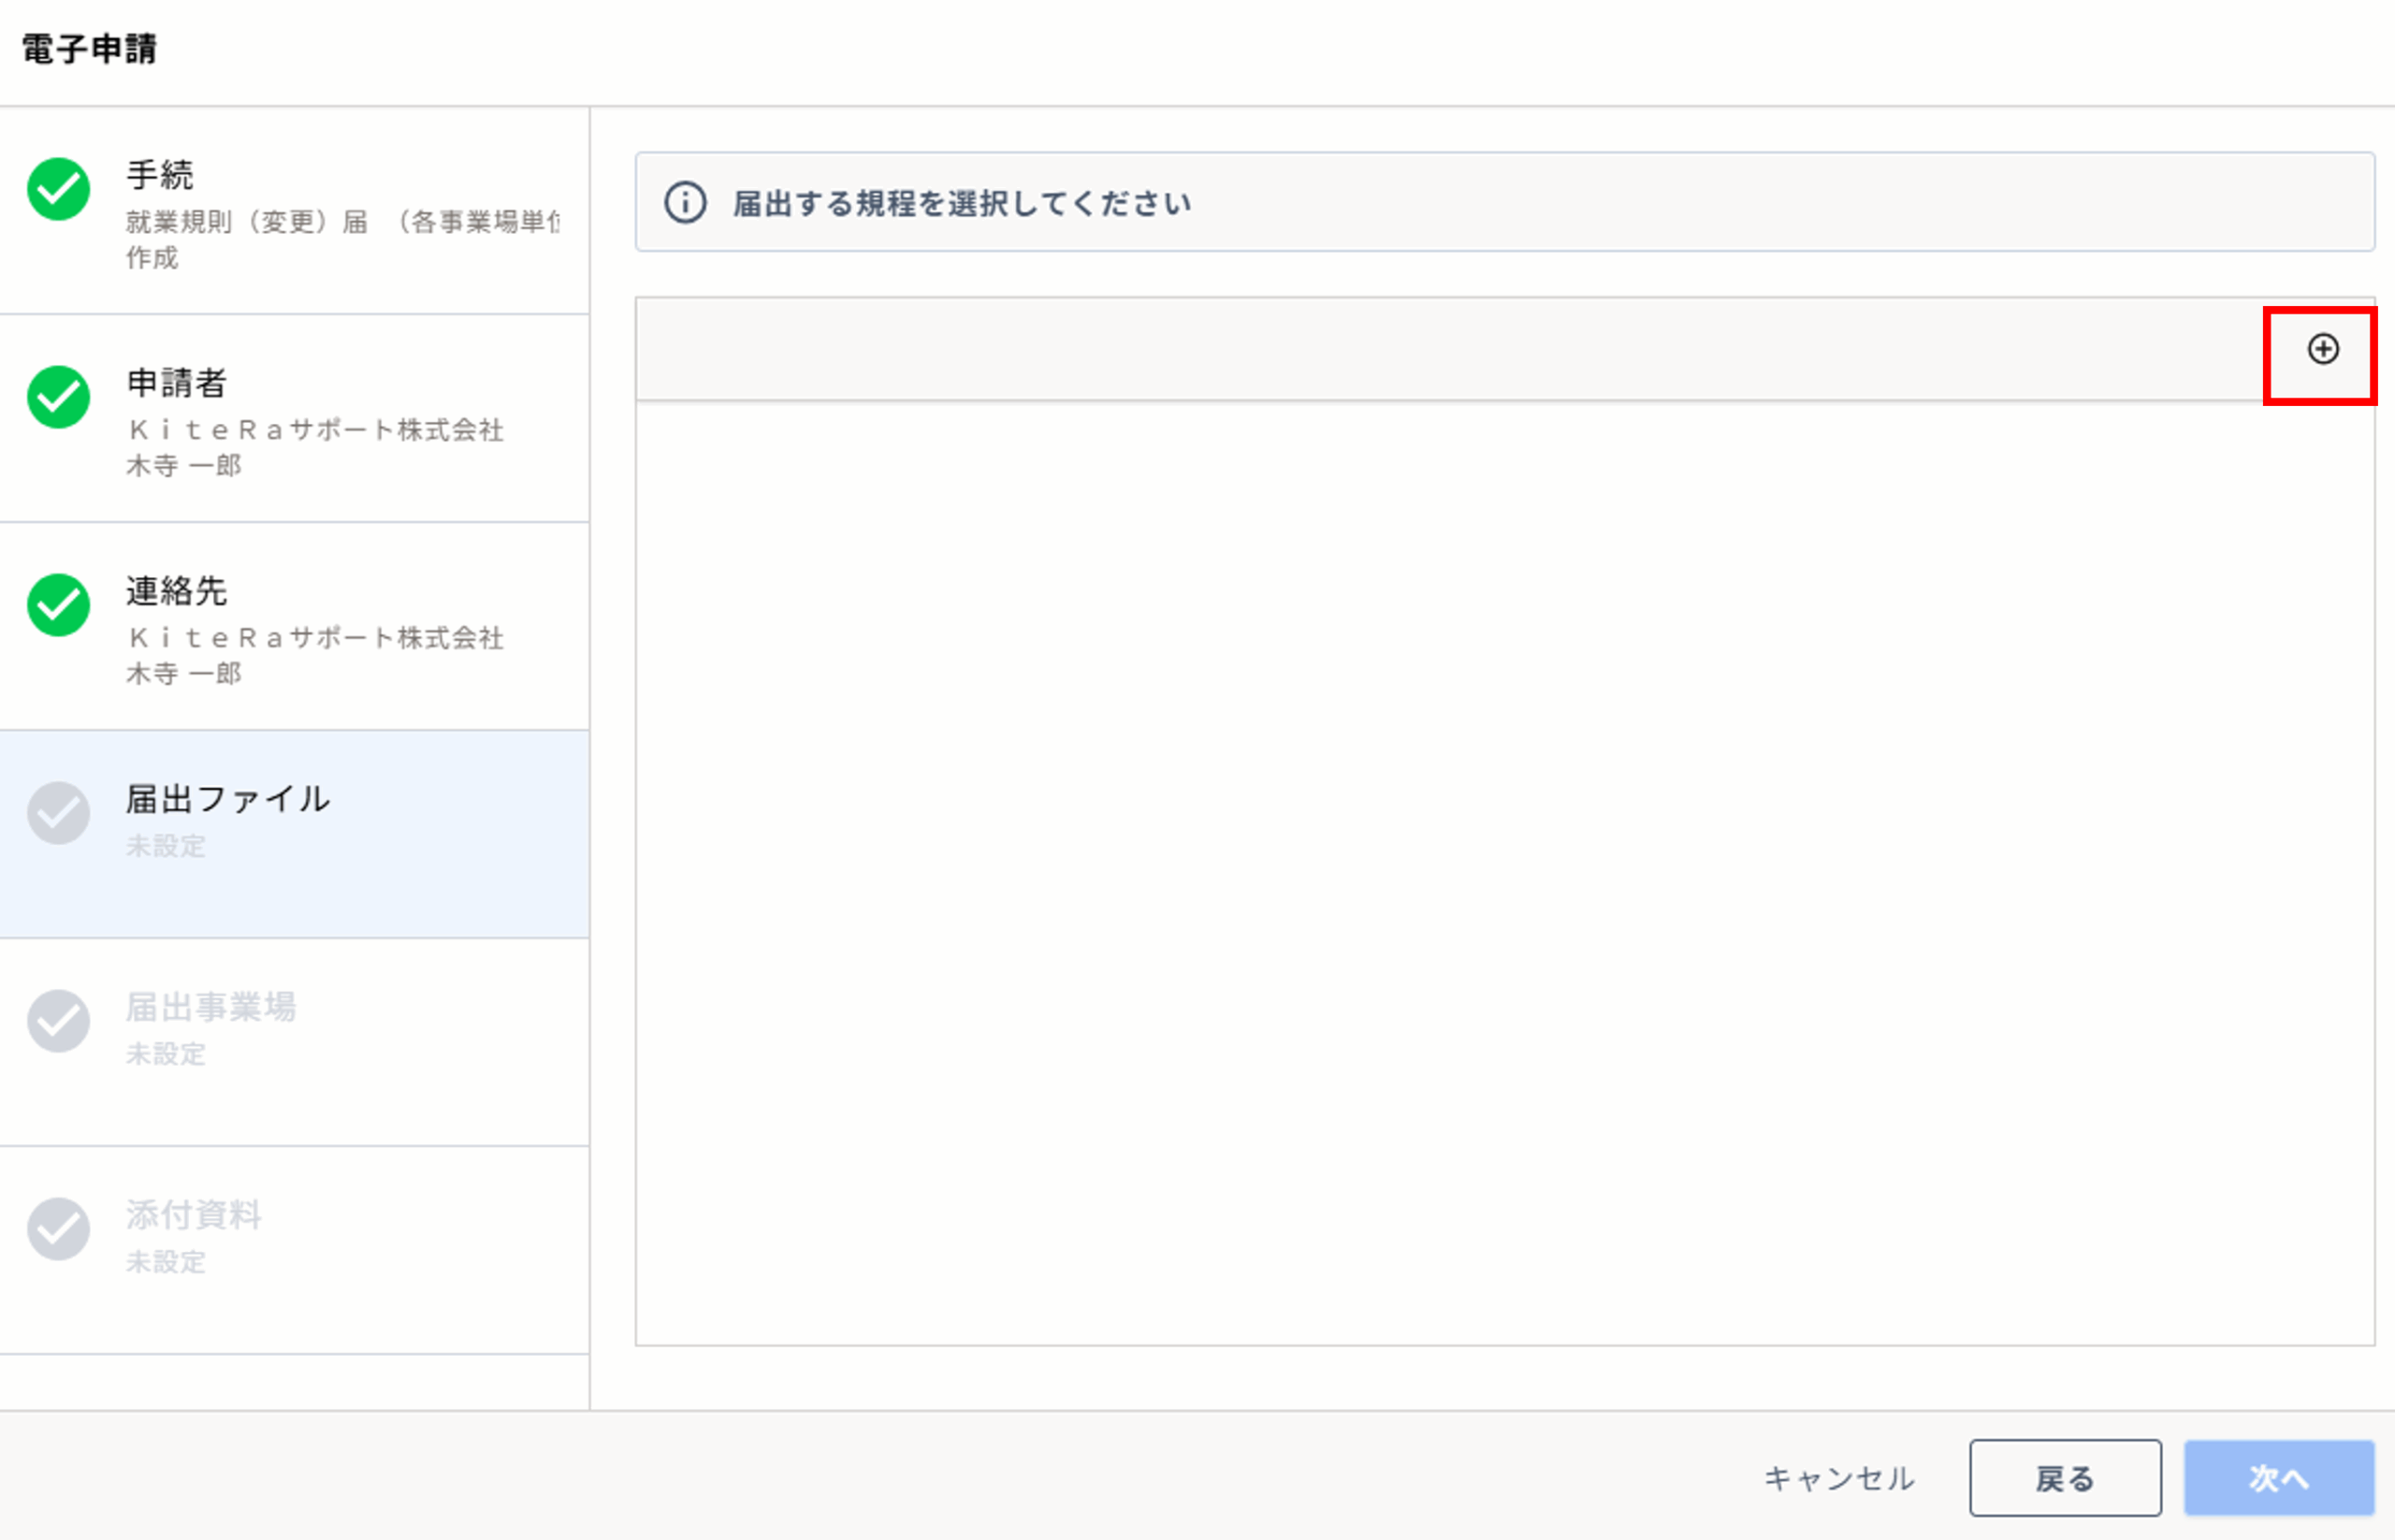Click the gray checkmark next to 届出ファイル
Image resolution: width=2395 pixels, height=1540 pixels.
[x=58, y=813]
